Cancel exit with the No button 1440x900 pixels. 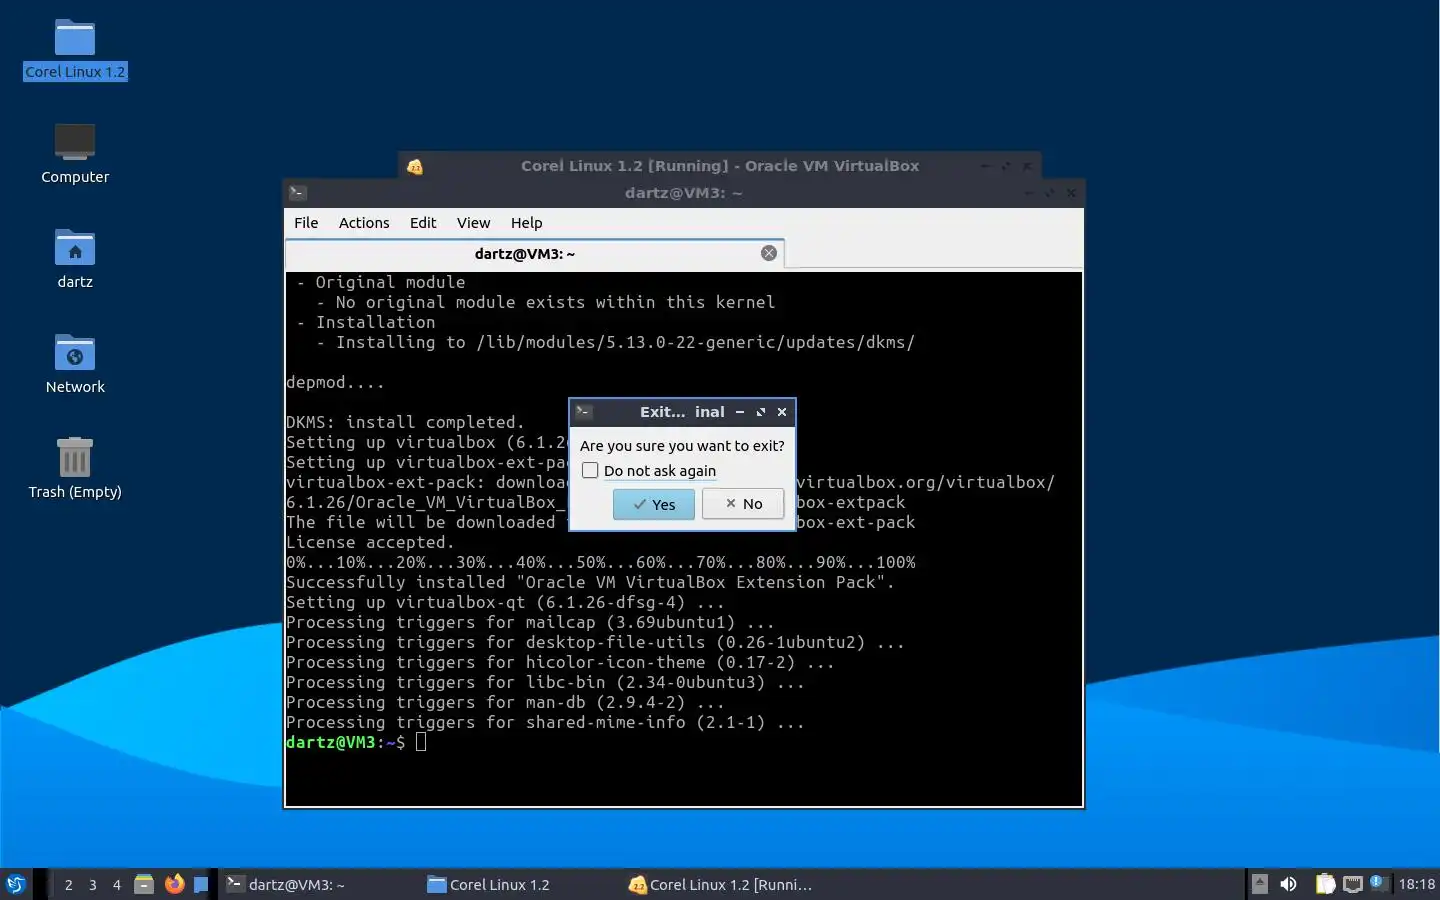(742, 504)
